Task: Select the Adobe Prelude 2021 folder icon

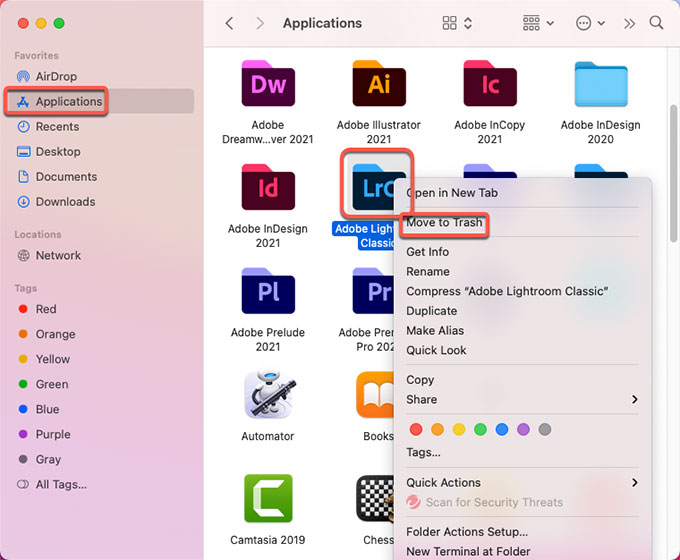Action: point(268,291)
